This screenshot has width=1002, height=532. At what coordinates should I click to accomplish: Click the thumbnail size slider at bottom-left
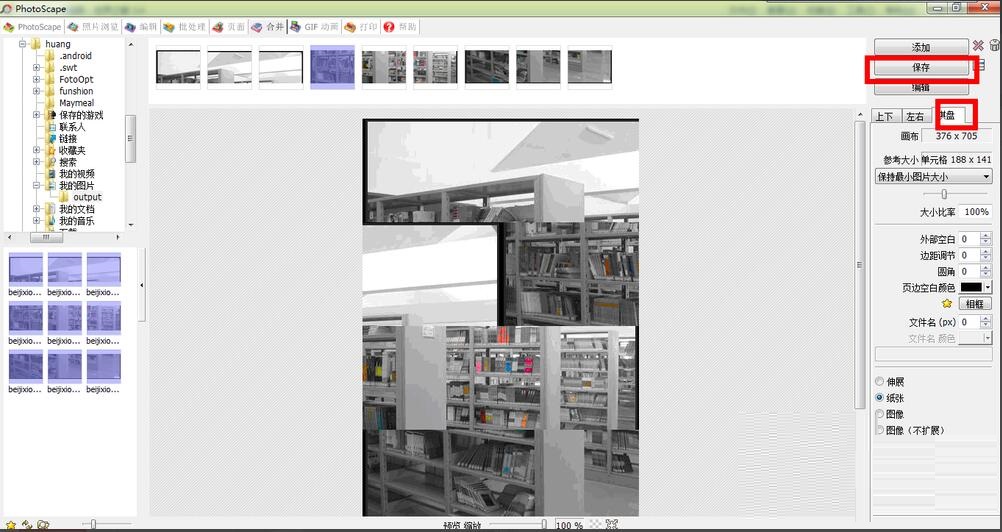tap(93, 524)
